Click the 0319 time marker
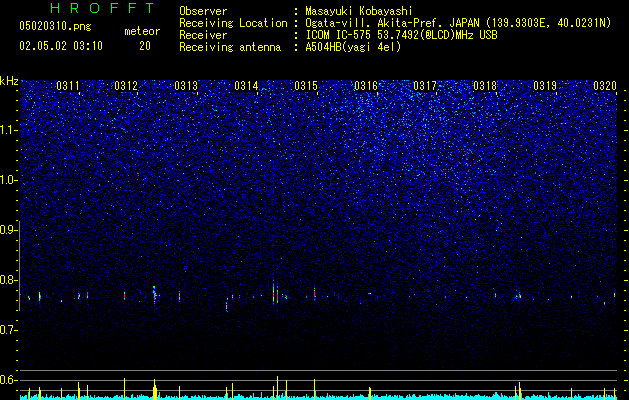 click(545, 86)
